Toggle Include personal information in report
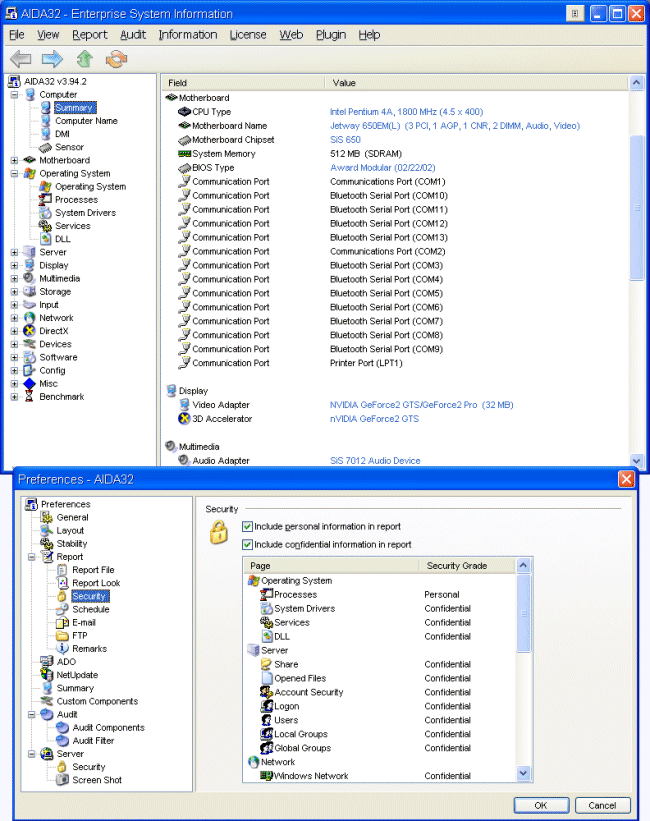This screenshot has height=821, width=650. coord(247,526)
